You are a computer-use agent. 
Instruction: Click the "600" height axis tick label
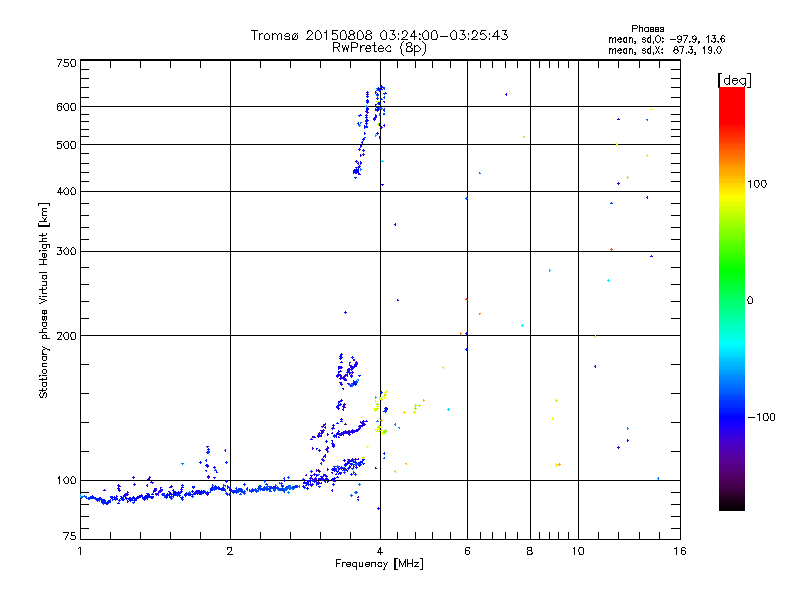[66, 107]
